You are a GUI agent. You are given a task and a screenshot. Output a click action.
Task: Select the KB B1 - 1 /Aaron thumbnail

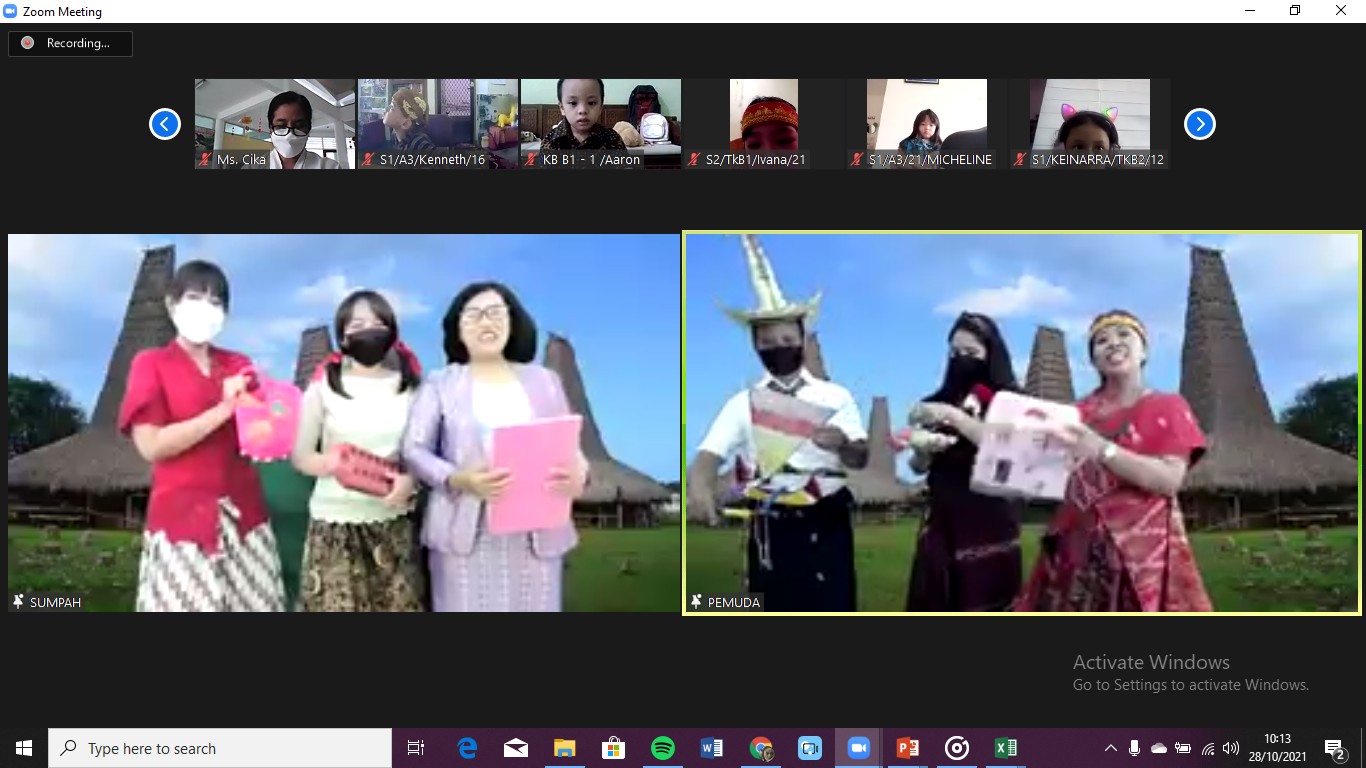(600, 123)
